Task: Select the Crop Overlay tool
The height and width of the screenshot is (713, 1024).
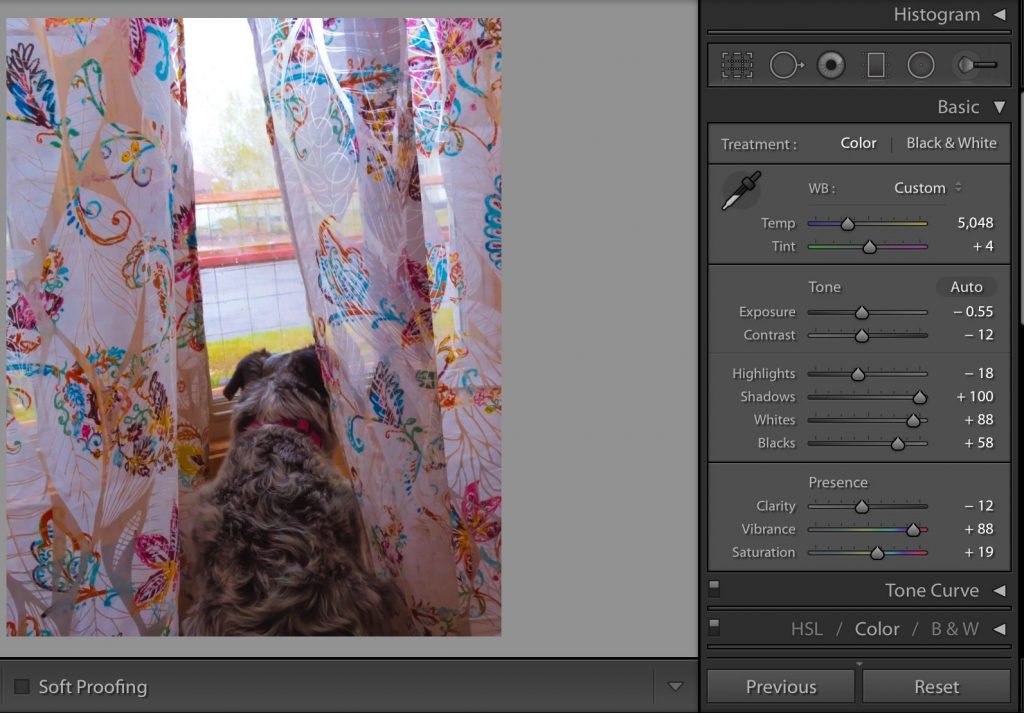Action: pos(736,65)
